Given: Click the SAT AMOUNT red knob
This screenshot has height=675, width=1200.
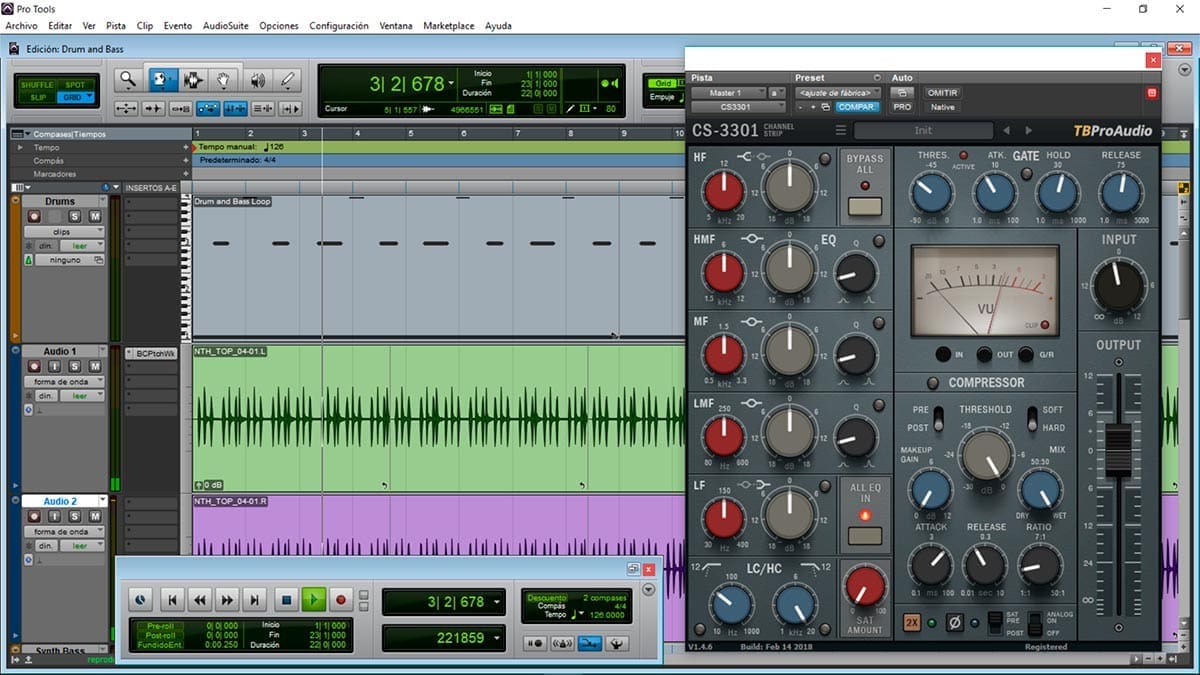Looking at the screenshot, I should point(864,587).
